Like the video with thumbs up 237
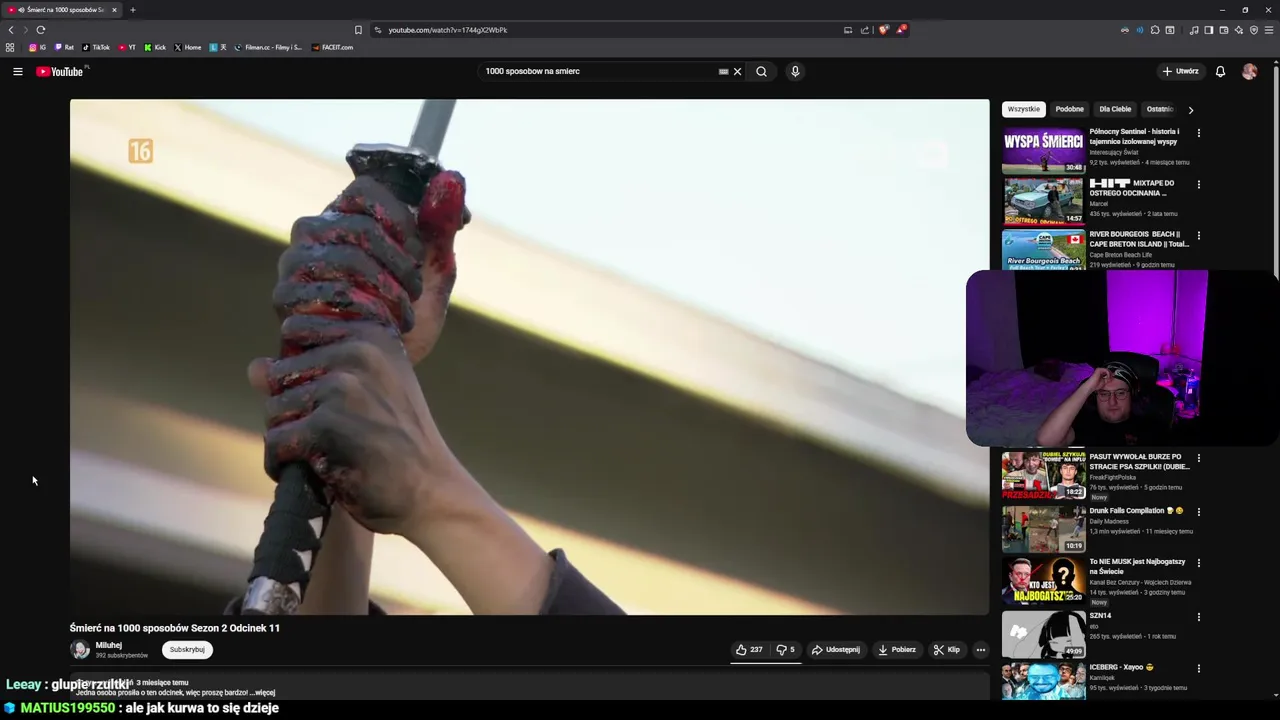The width and height of the screenshot is (1280, 720). (749, 650)
